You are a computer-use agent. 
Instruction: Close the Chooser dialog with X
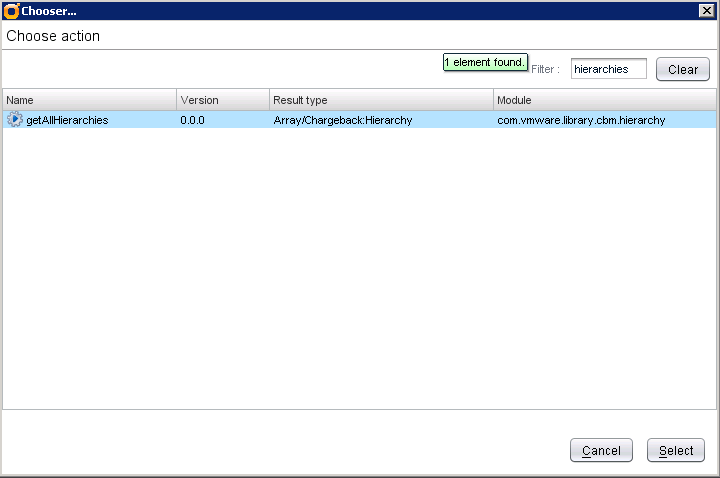pyautogui.click(x=706, y=10)
